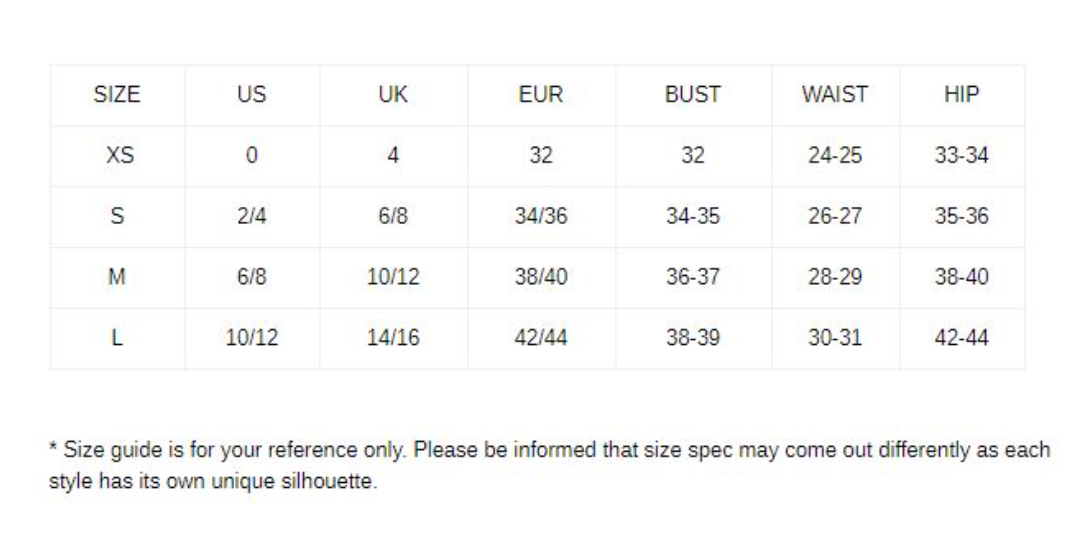Screen dimensions: 1082x541
Task: Select the 38-39 bust cell
Action: click(x=693, y=337)
